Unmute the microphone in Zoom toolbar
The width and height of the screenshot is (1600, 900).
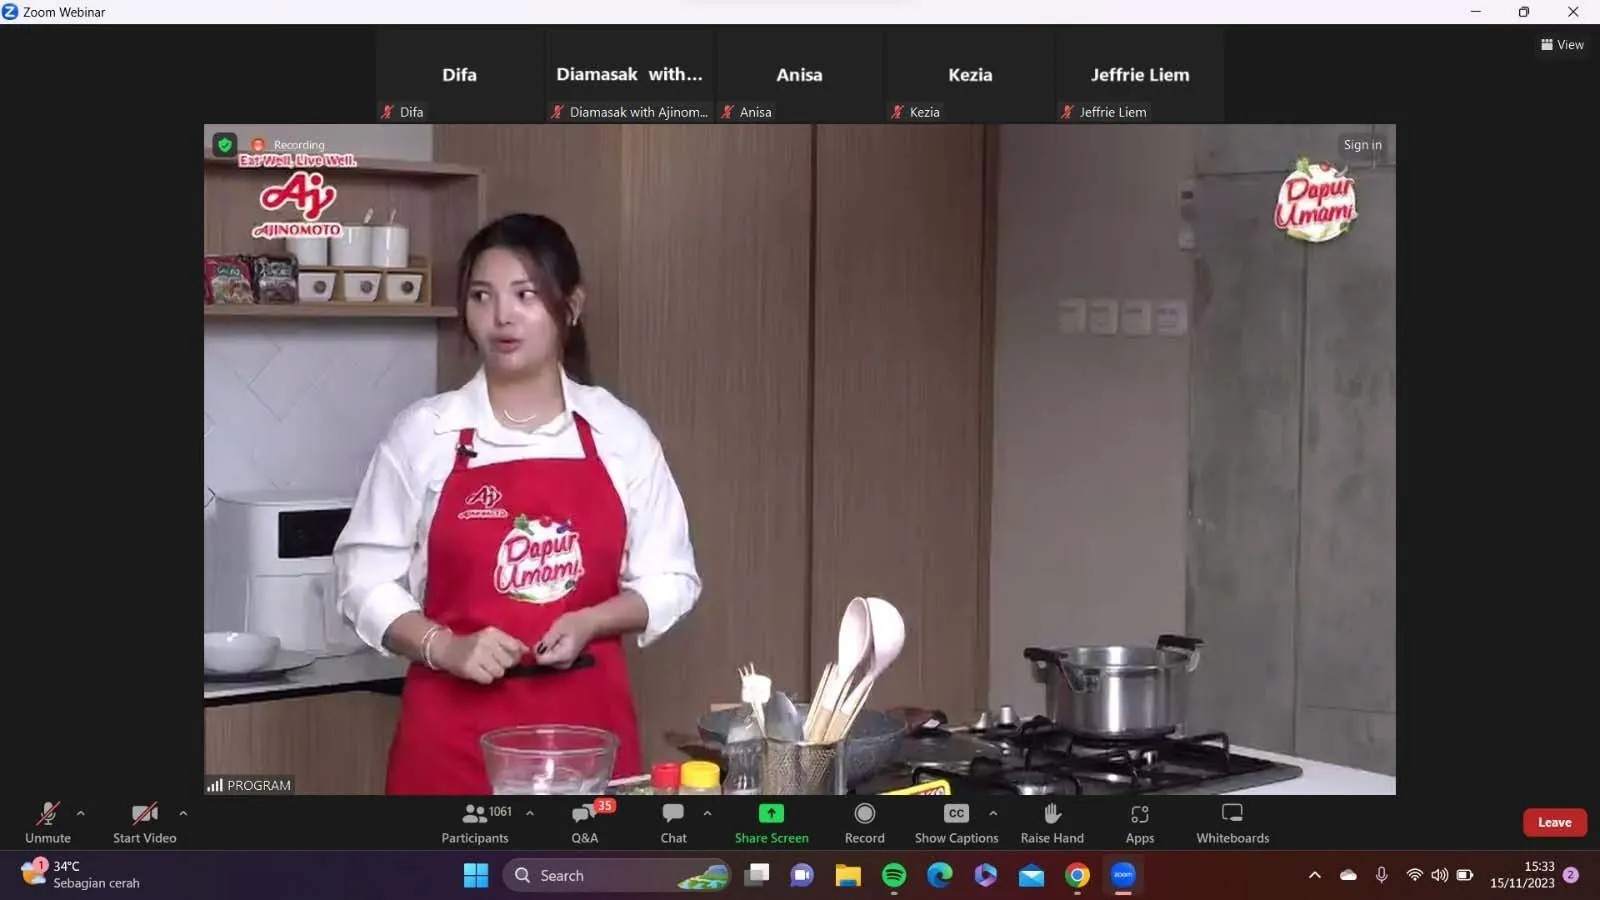pyautogui.click(x=48, y=822)
